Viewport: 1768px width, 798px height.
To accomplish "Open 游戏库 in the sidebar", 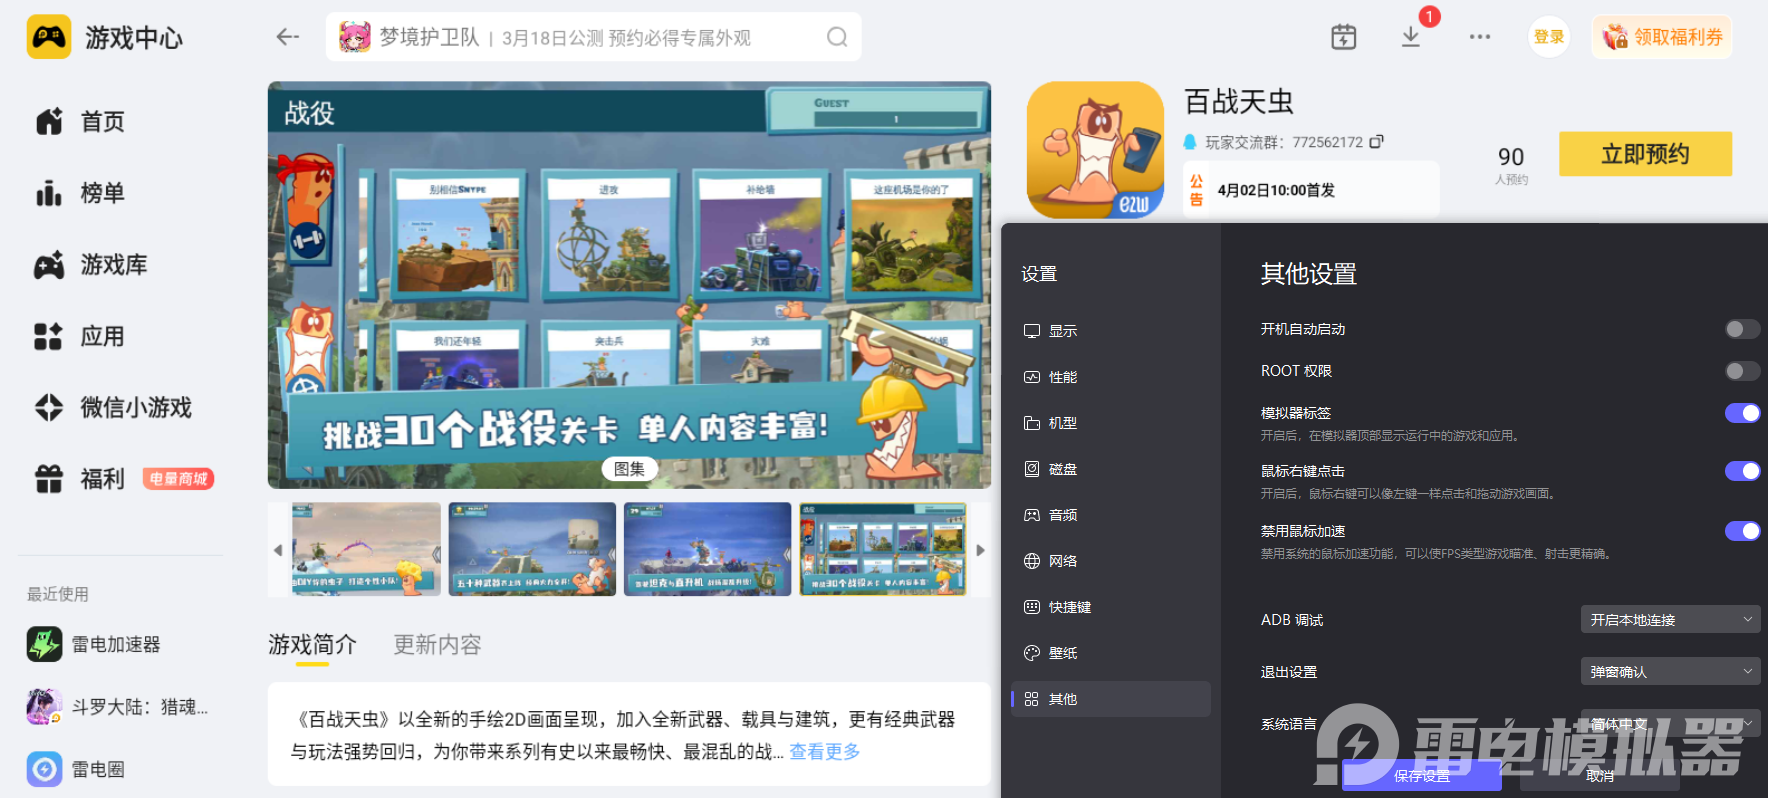I will (91, 265).
